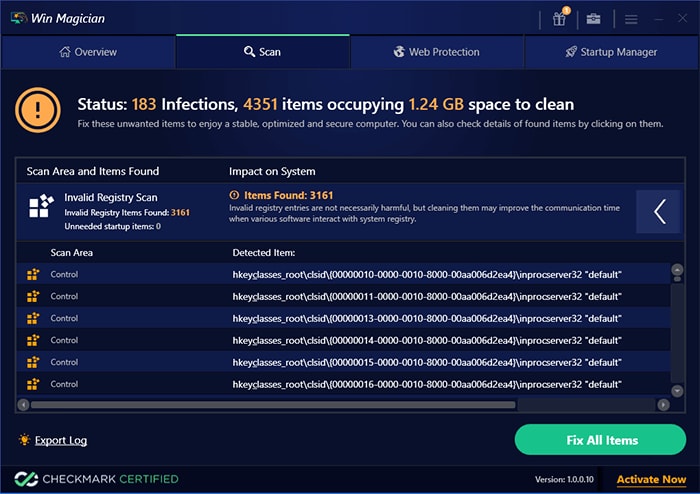Click the vertical scrollbar down arrow
Image resolution: width=700 pixels, height=494 pixels.
tap(677, 391)
